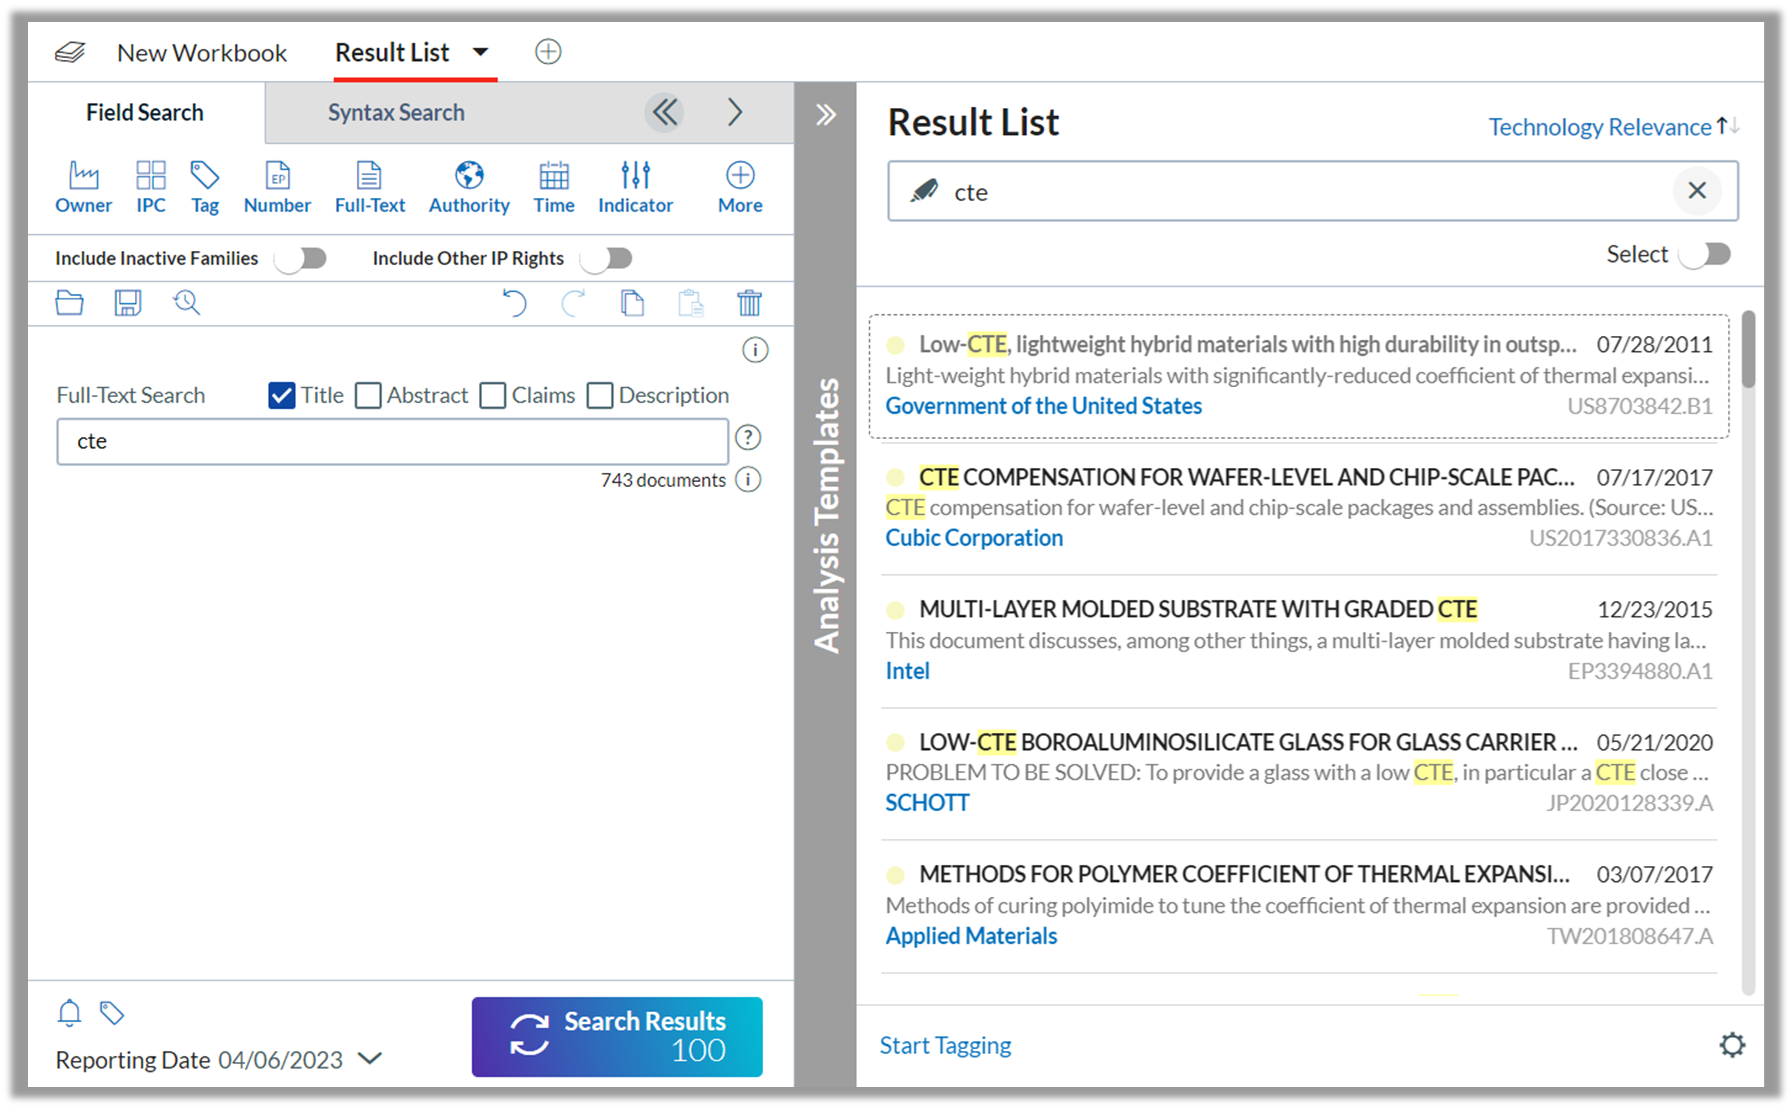The width and height of the screenshot is (1792, 1109).
Task: Click the Result List highlight cte field
Action: tap(1312, 191)
